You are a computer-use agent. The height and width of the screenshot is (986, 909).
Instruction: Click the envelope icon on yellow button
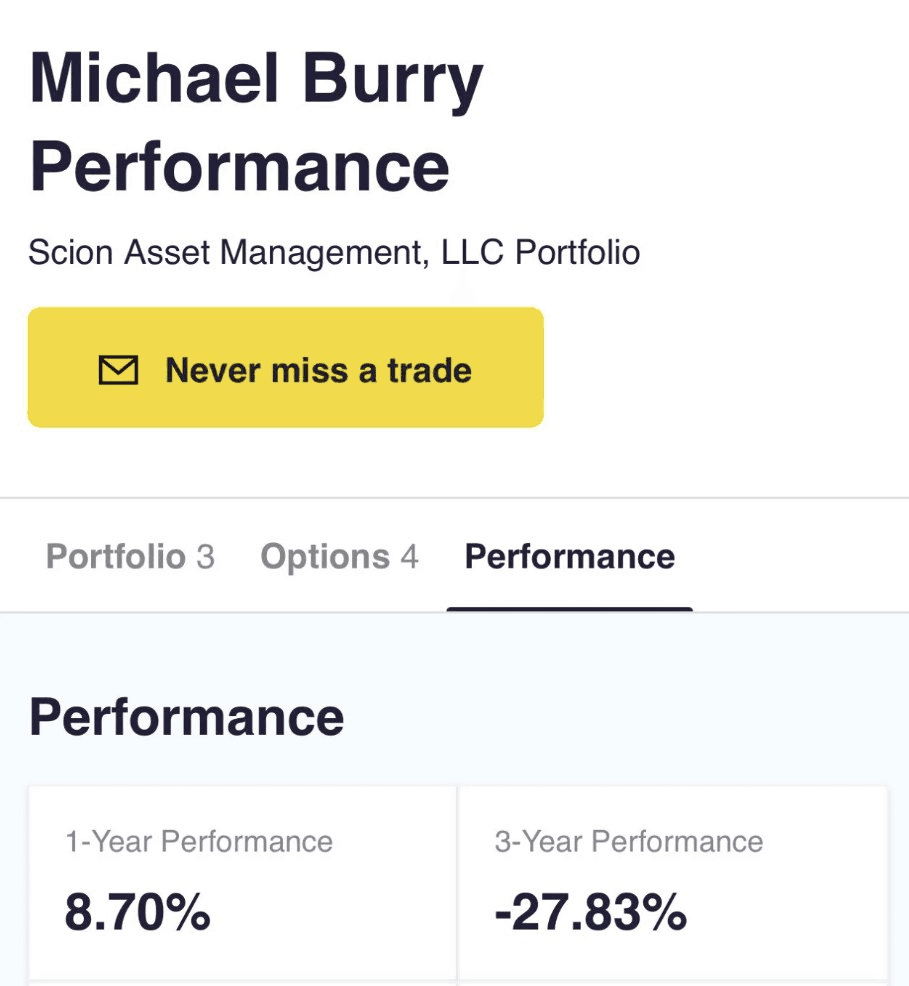[118, 370]
